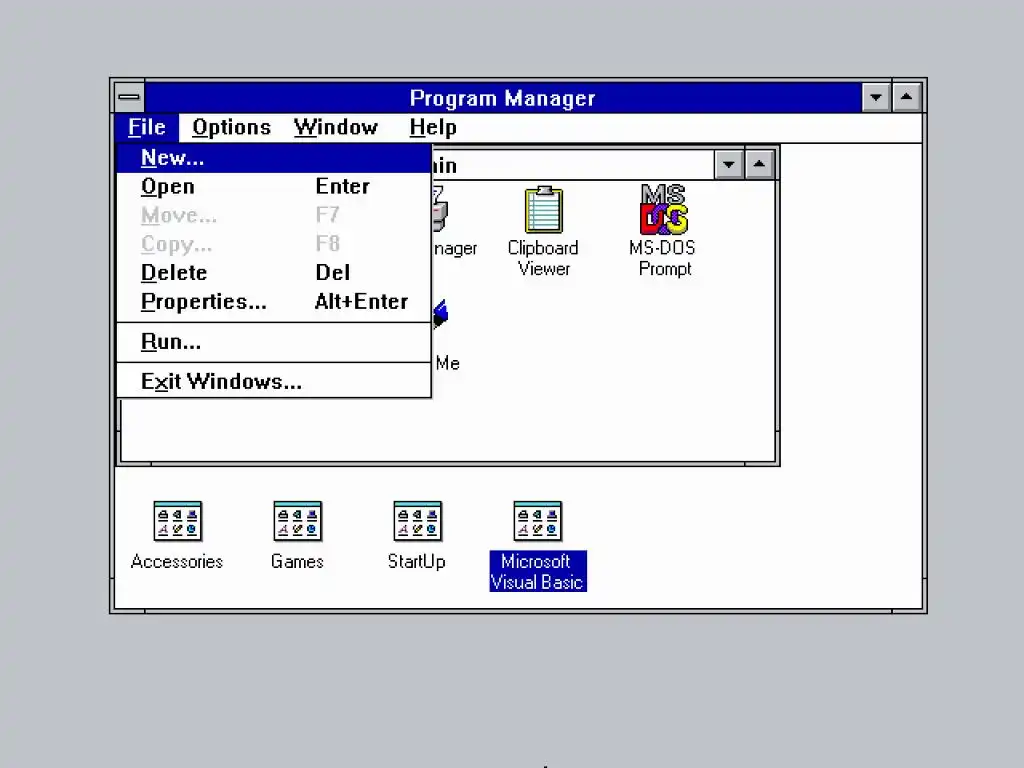This screenshot has width=1024, height=768.
Task: Minimize the Program Manager window
Action: click(876, 98)
